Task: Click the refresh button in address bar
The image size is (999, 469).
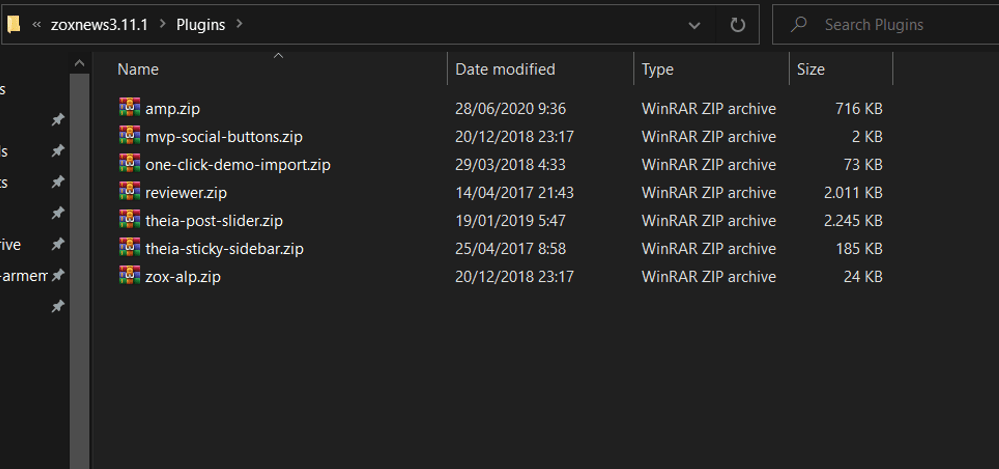Action: (x=738, y=25)
